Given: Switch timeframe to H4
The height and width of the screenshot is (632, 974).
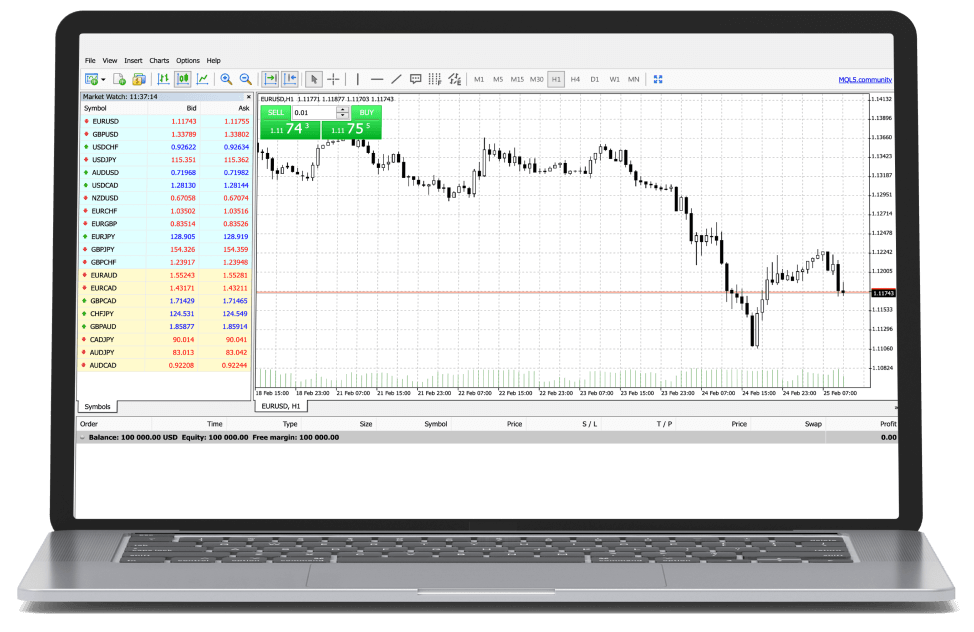Looking at the screenshot, I should pyautogui.click(x=575, y=80).
